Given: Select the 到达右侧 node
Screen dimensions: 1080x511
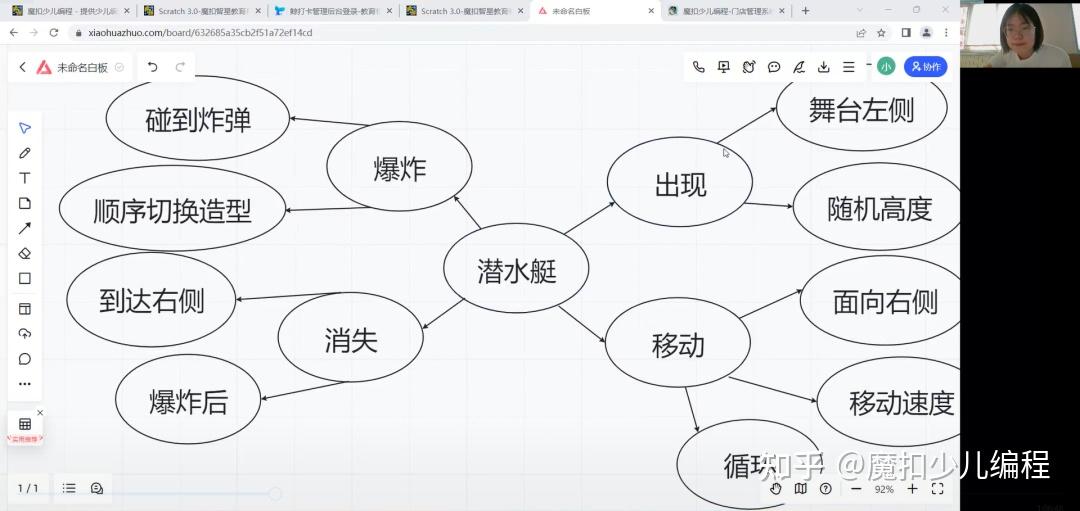Looking at the screenshot, I should point(151,300).
